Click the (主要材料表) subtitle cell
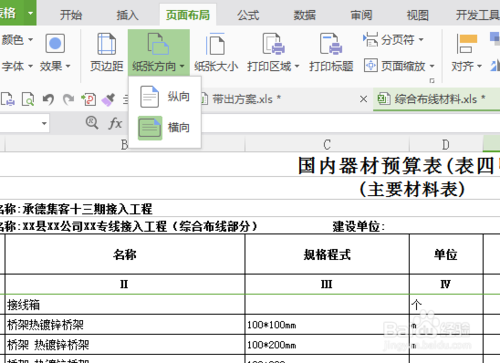This screenshot has height=363, width=500. (412, 189)
